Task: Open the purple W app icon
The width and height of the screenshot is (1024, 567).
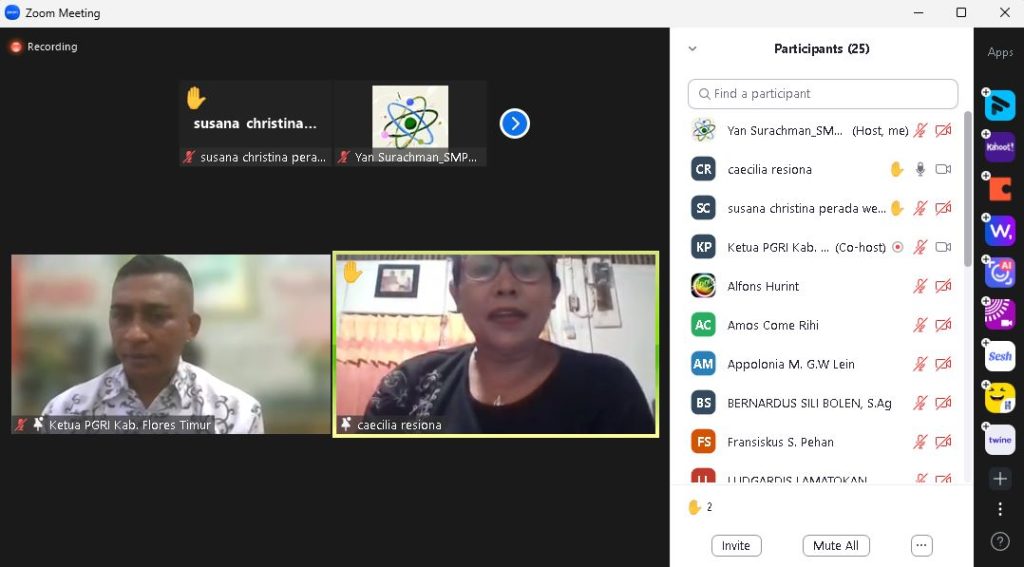Action: 1000,231
